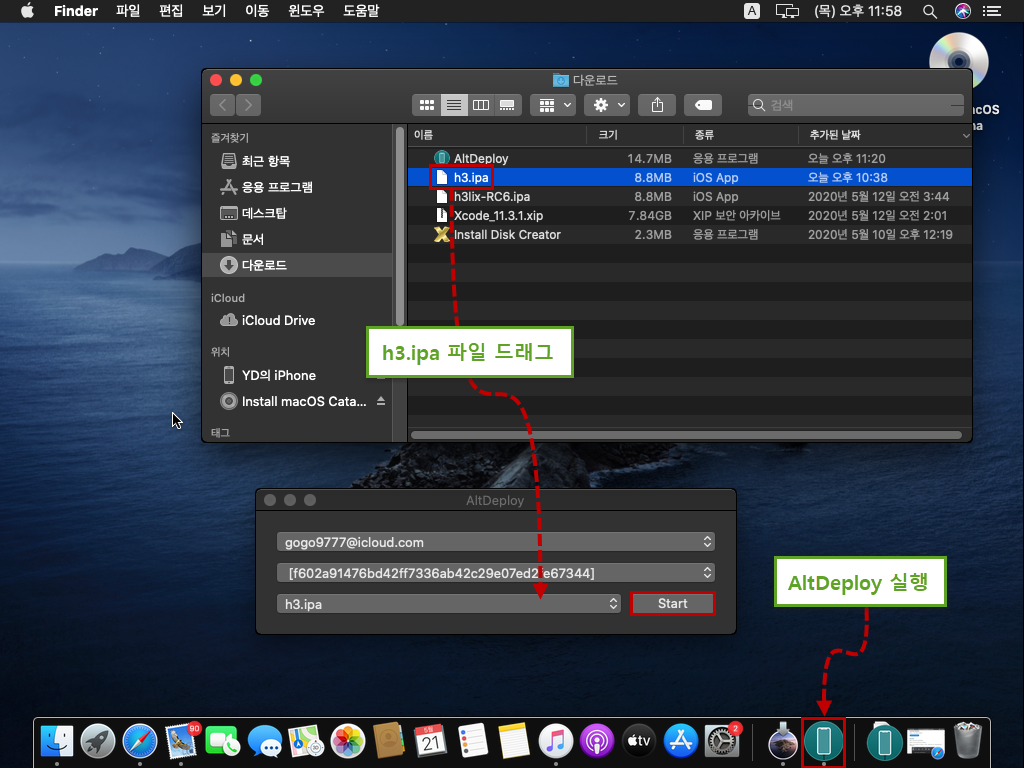Open the h3.ipa file dropdown in AltDeploy
This screenshot has width=1024, height=768.
(x=449, y=603)
